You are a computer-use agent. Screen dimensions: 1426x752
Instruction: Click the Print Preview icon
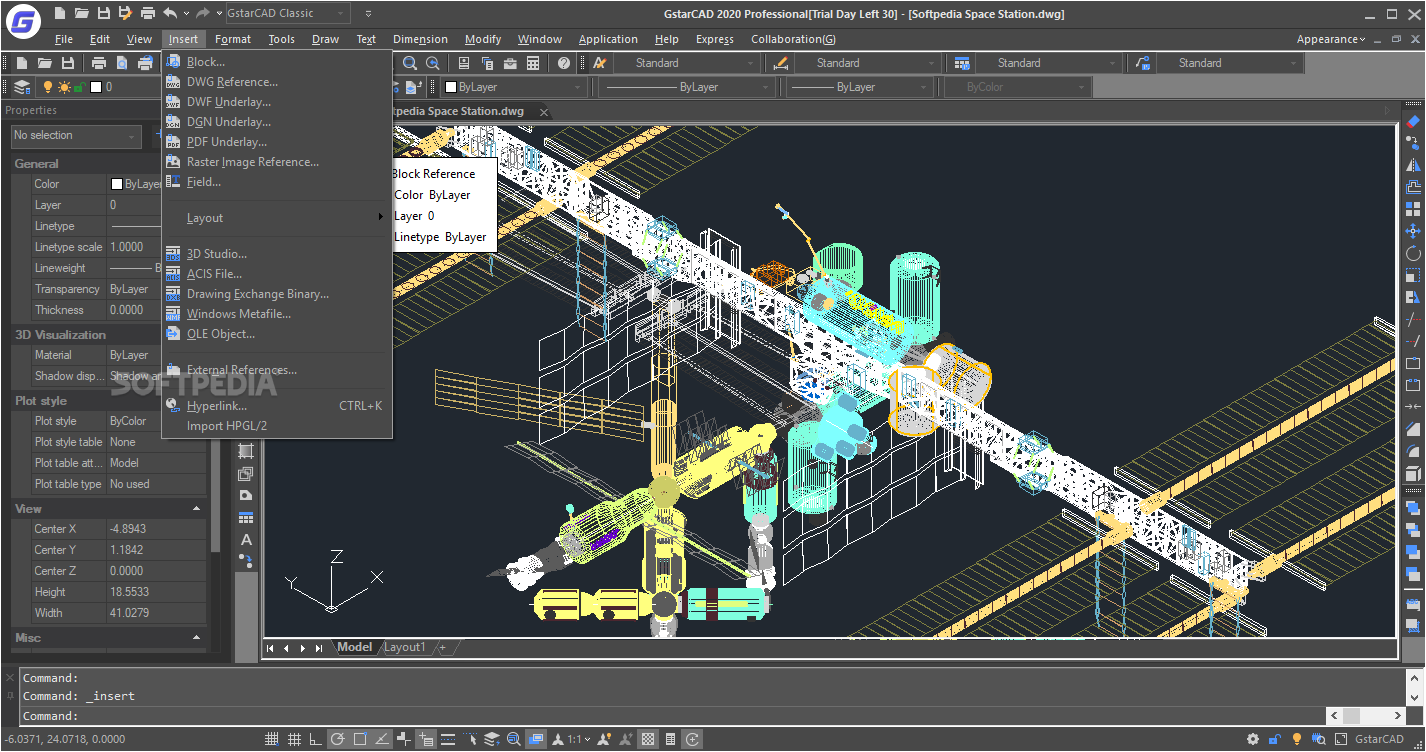pyautogui.click(x=121, y=63)
